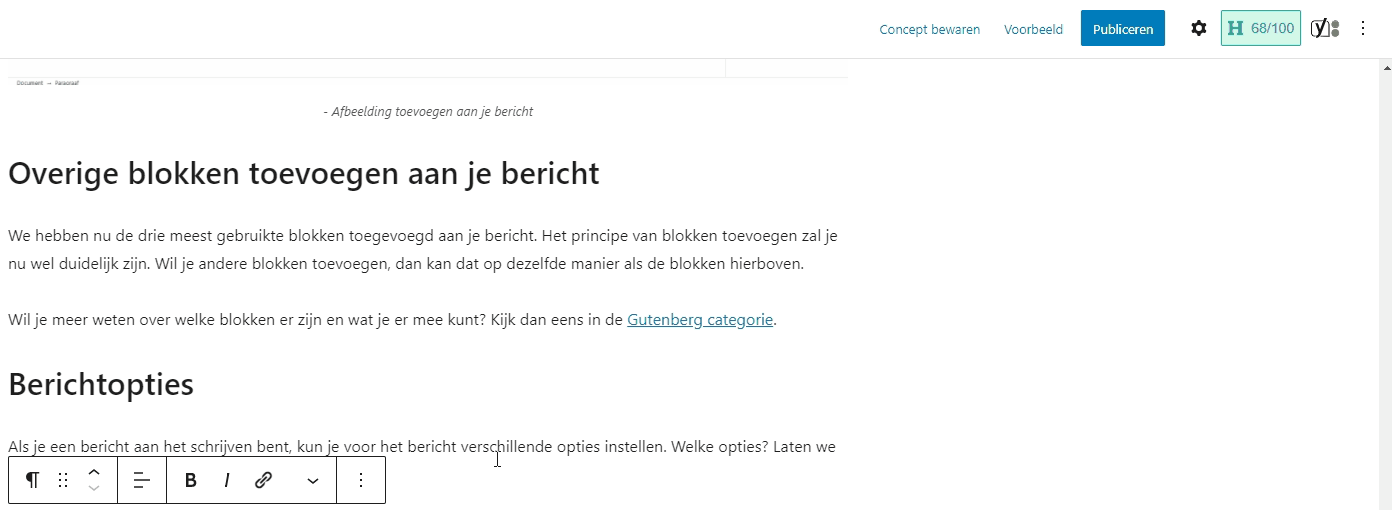The height and width of the screenshot is (510, 1392).
Task: Follow the Gutenberg categorie link
Action: (x=699, y=320)
